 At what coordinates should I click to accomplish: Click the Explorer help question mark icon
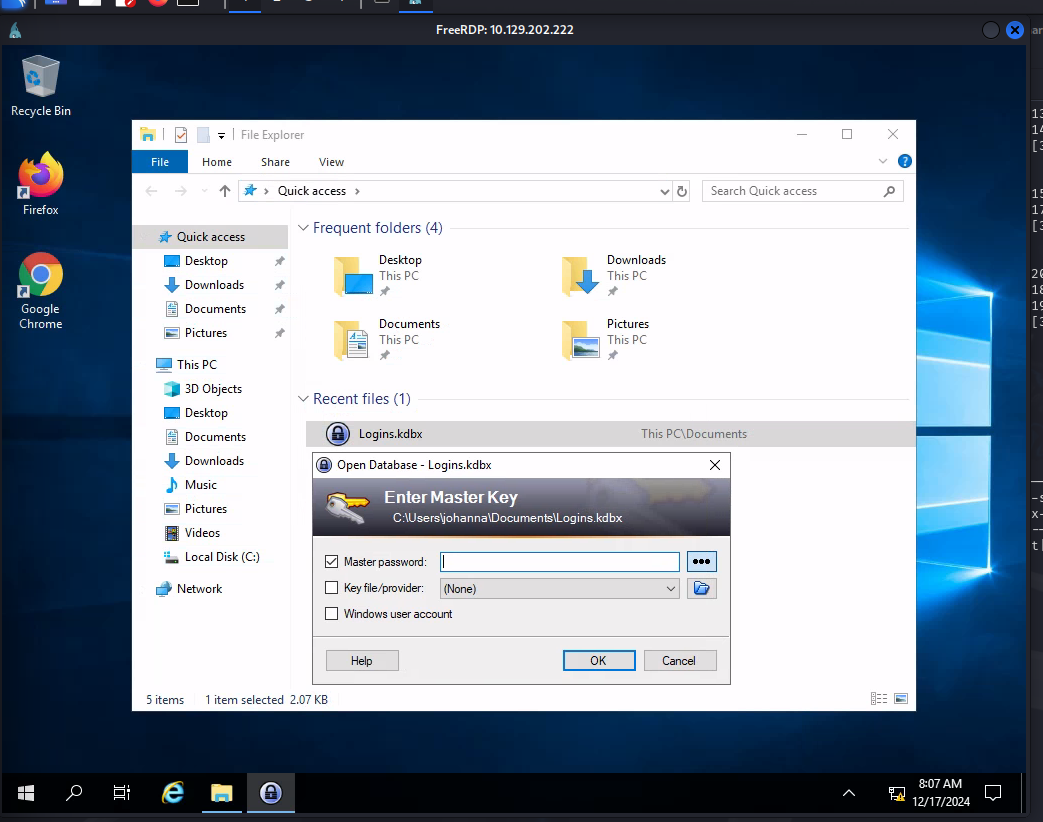(x=904, y=161)
